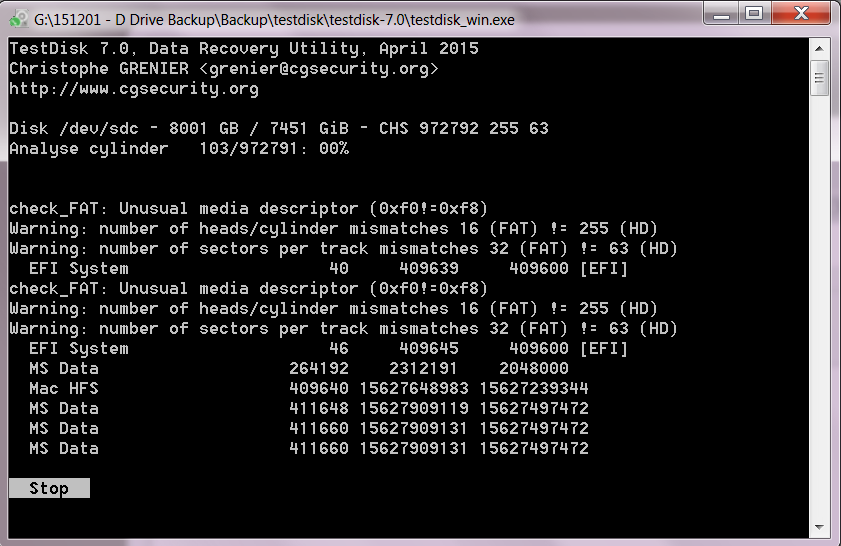841x546 pixels.
Task: Close the testdisk_win.exe window
Action: [801, 13]
